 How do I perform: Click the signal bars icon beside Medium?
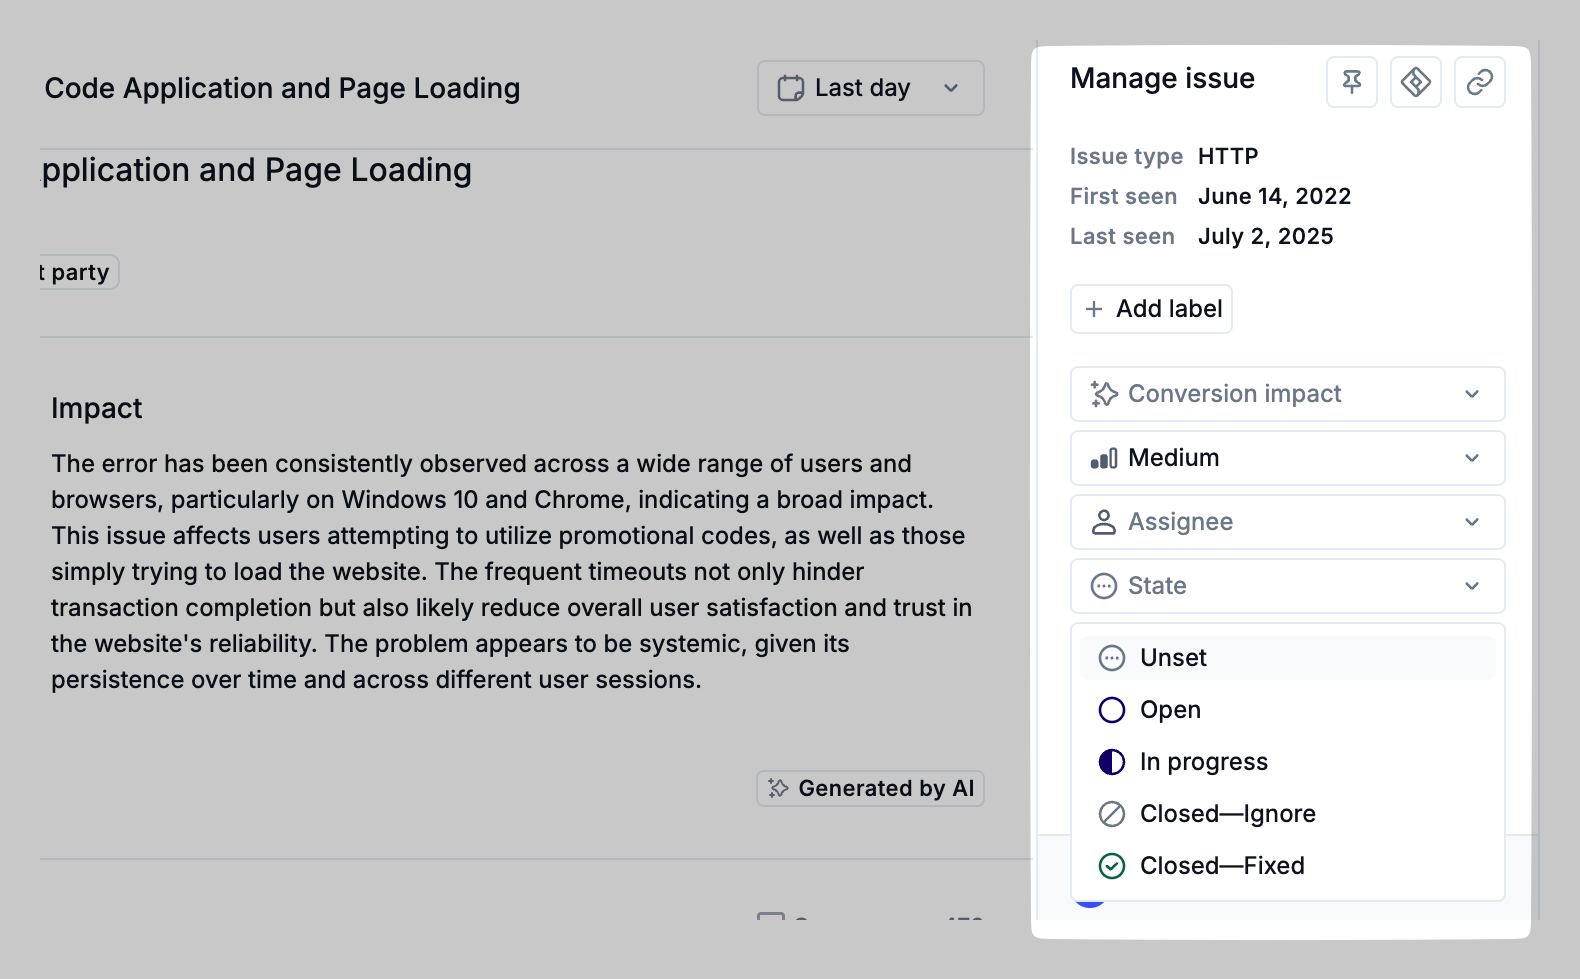tap(1104, 458)
